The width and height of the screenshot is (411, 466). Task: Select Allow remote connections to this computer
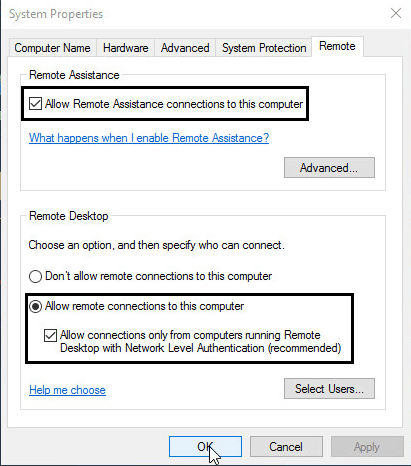pos(35,306)
